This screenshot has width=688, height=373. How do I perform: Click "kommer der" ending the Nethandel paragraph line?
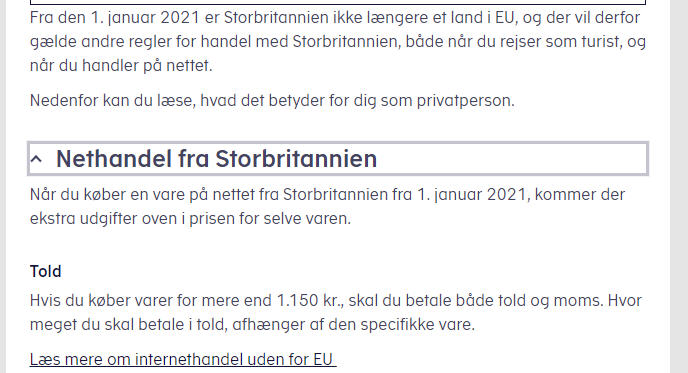(580, 194)
